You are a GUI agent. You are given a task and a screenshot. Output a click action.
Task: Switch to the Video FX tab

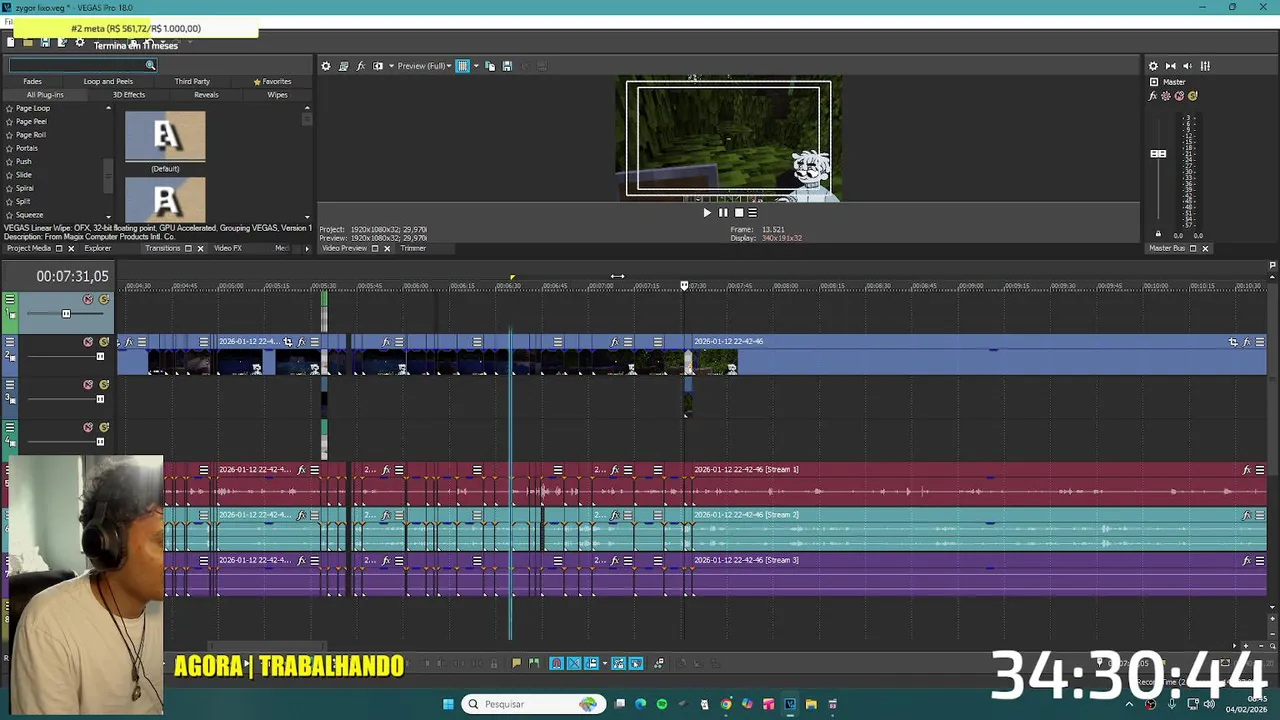(x=227, y=248)
